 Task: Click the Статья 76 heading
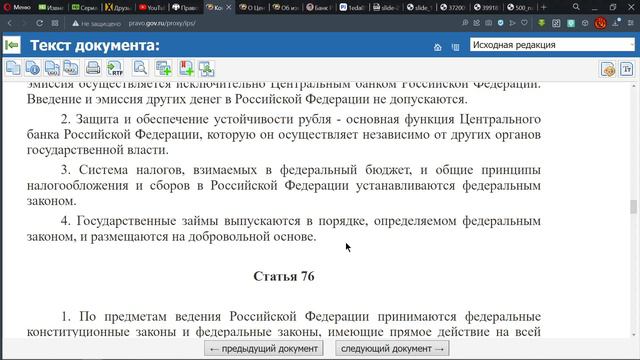(284, 276)
